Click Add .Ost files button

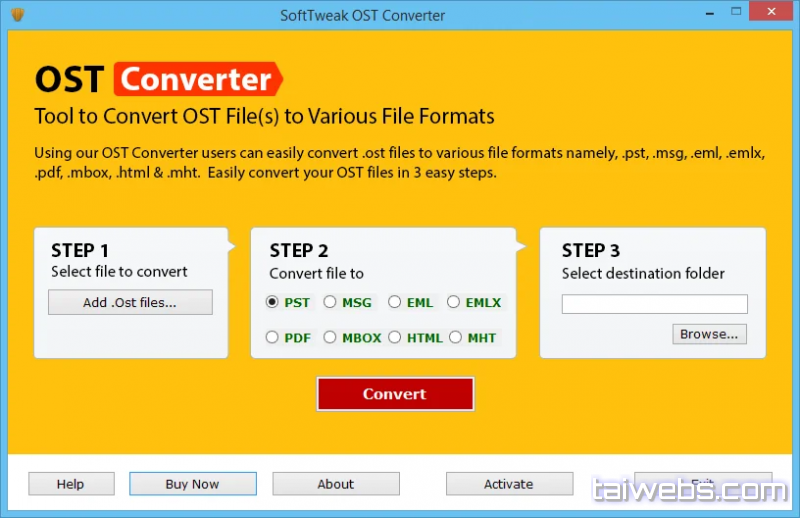coord(130,303)
